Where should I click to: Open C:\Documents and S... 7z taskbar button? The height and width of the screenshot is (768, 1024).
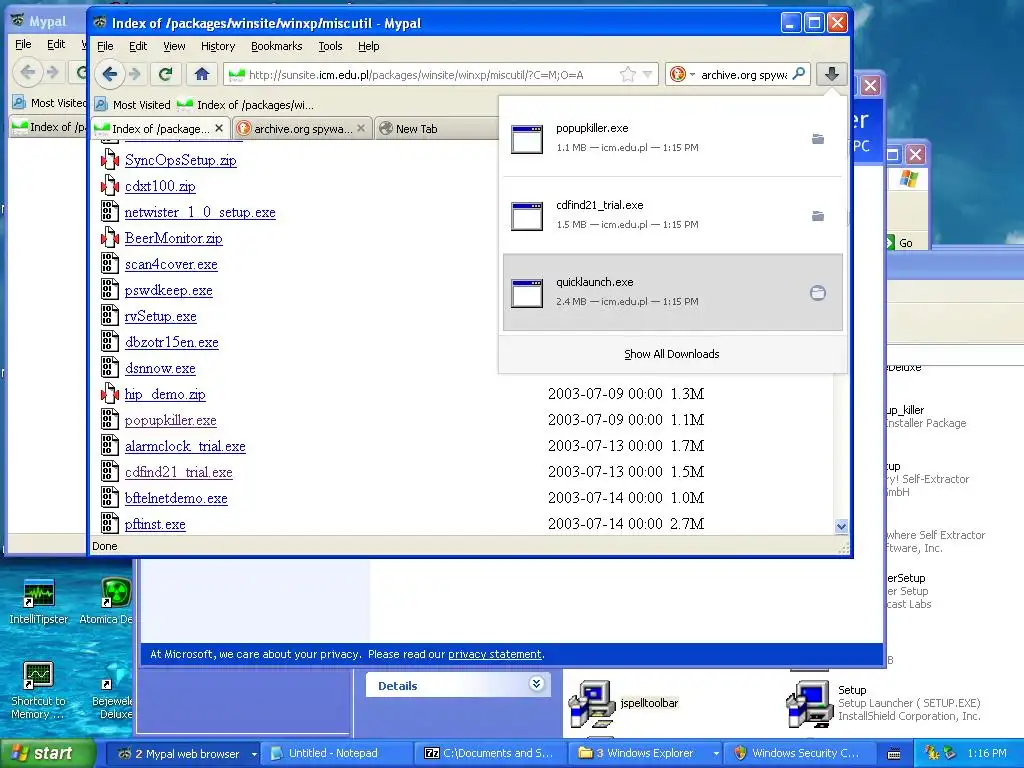pos(490,753)
